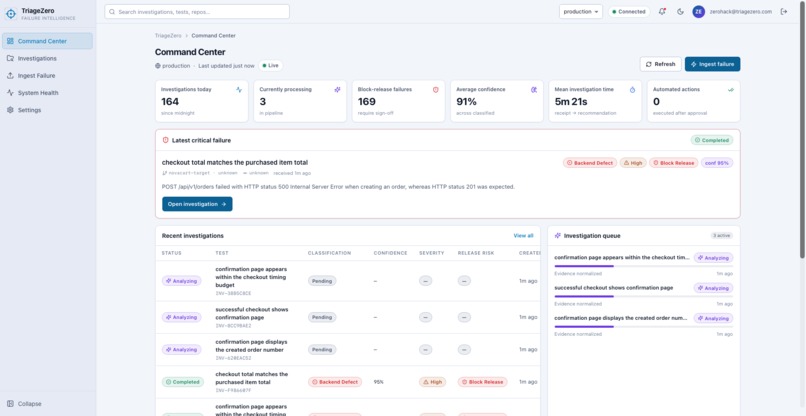Click the conf 95% badge

click(x=717, y=162)
